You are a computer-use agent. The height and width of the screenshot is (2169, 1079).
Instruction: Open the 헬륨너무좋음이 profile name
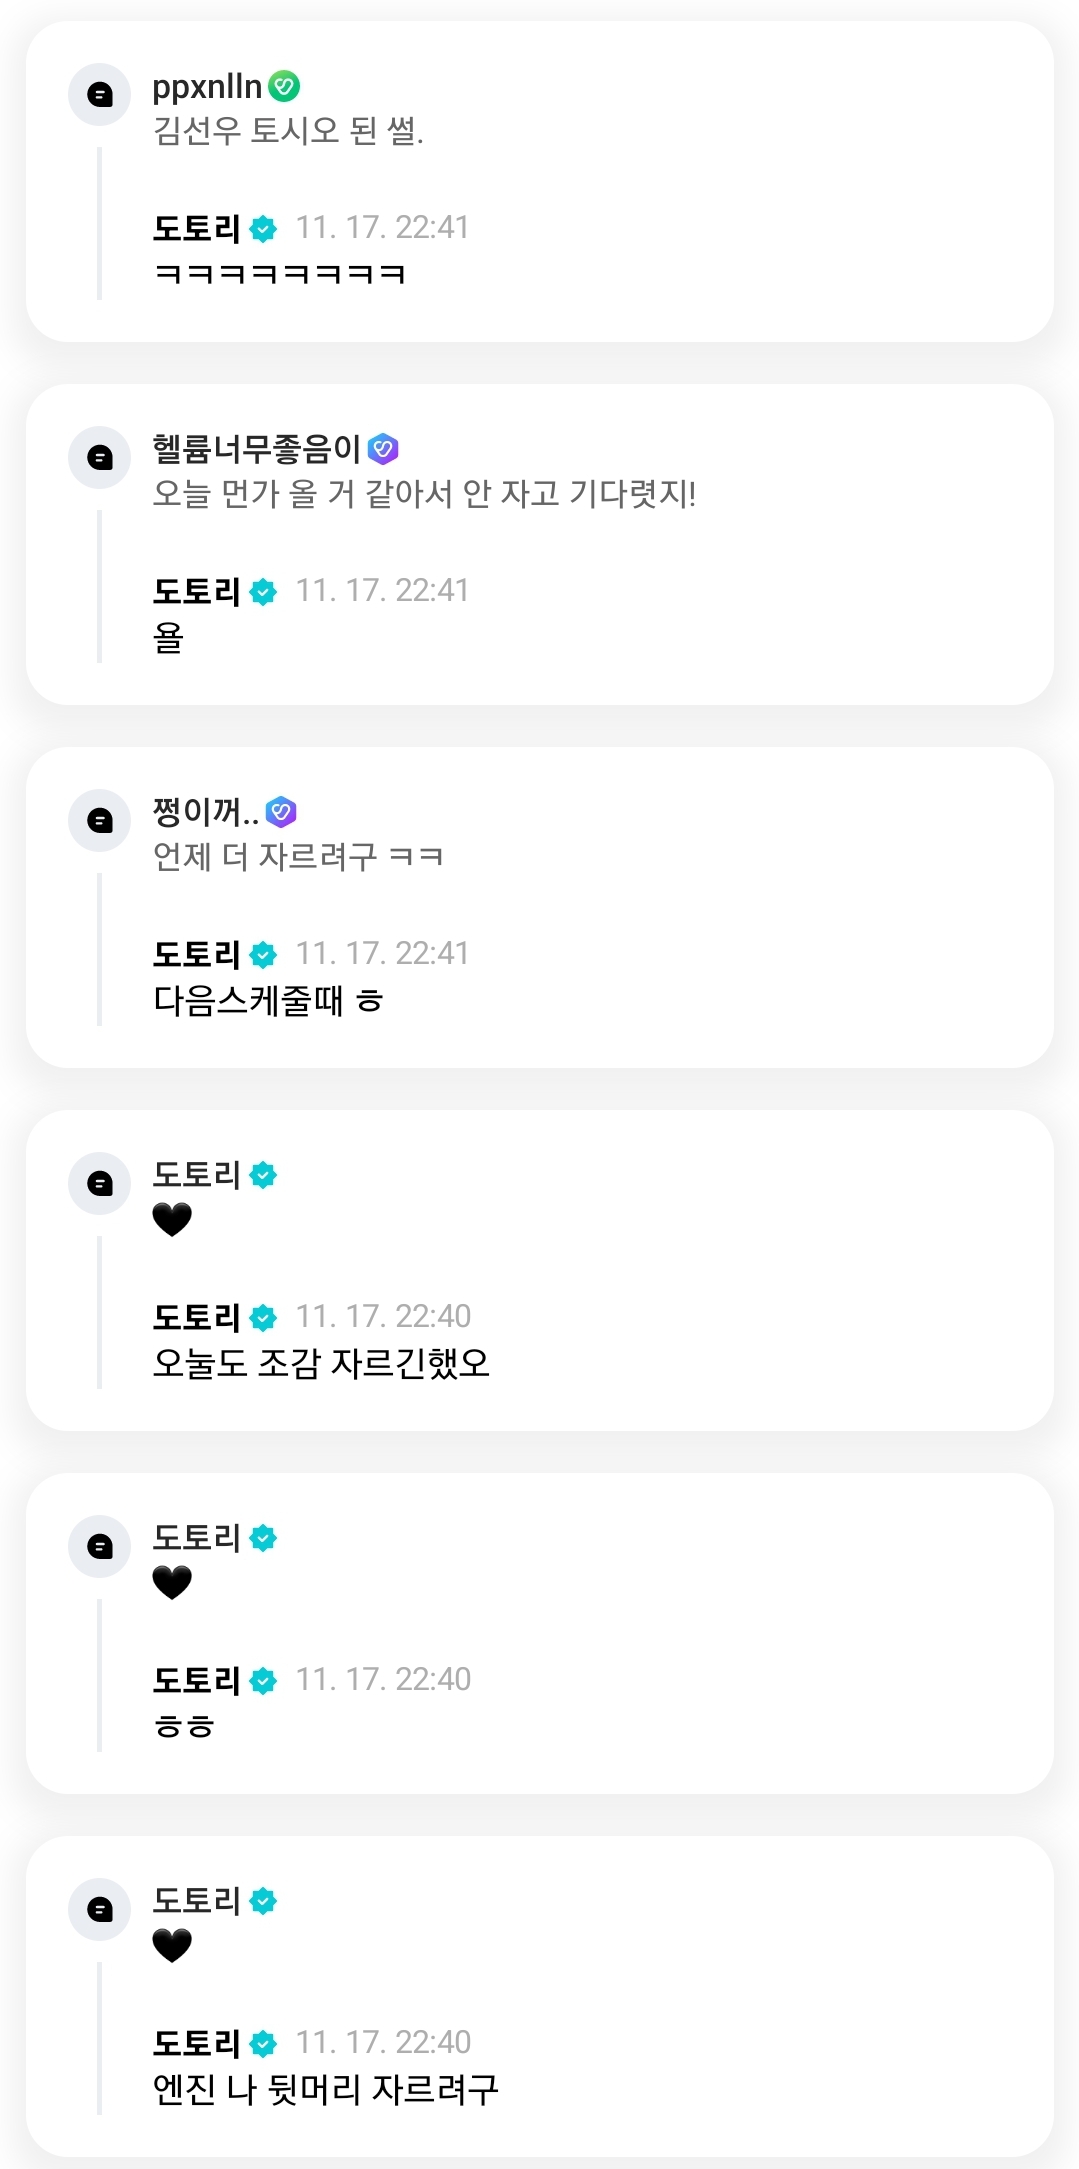point(256,450)
